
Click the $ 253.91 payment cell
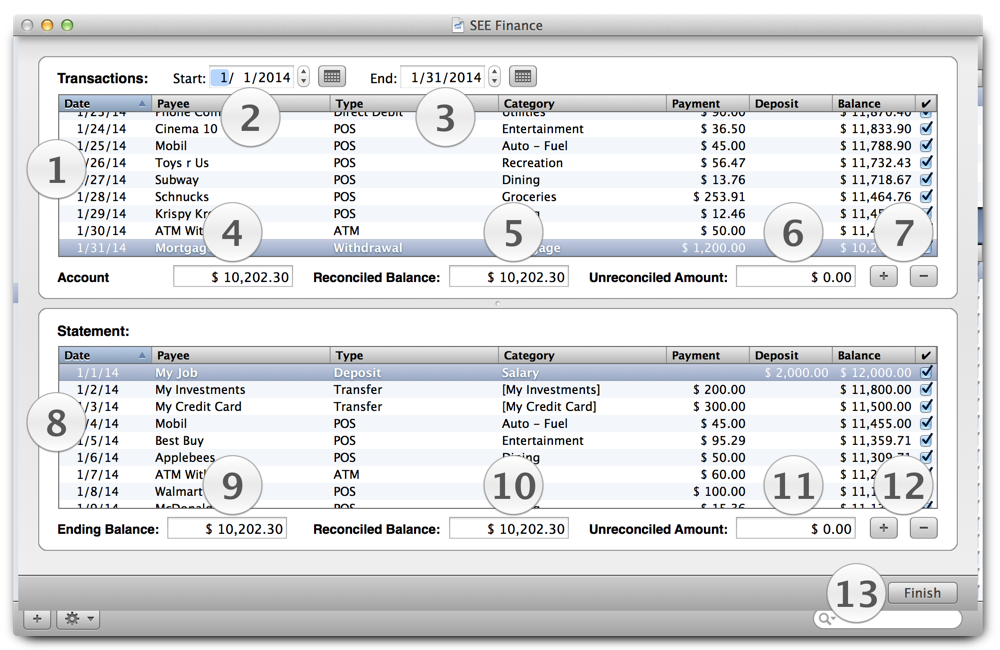click(x=719, y=196)
